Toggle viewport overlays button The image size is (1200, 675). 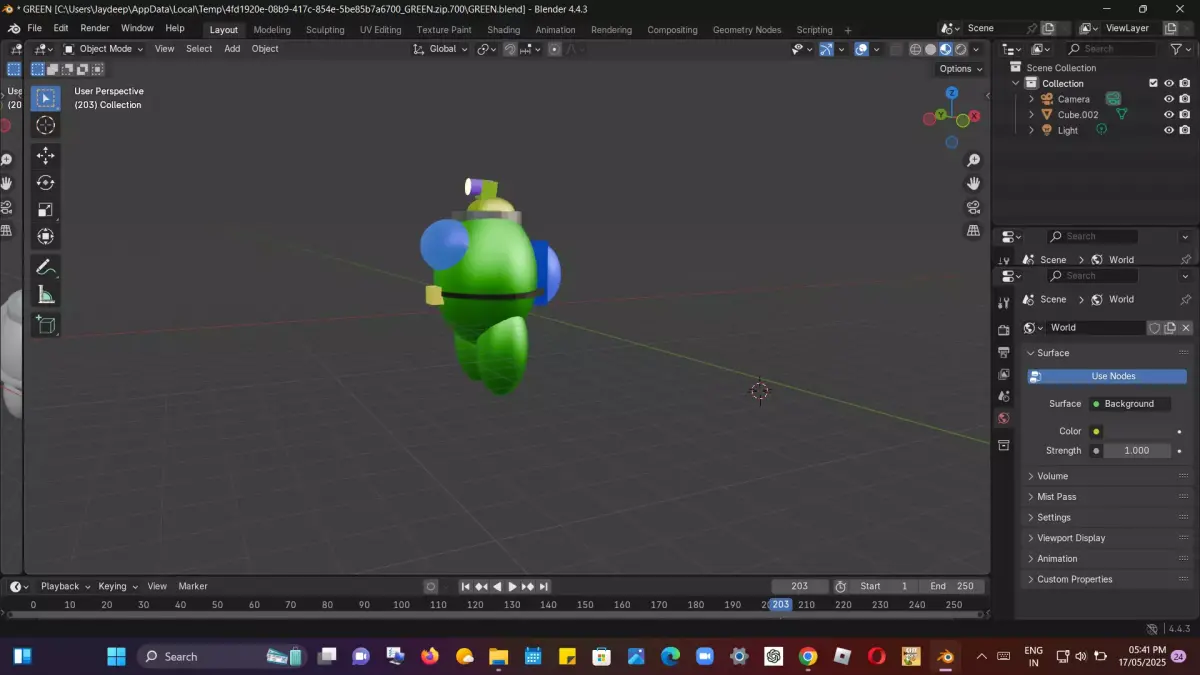(861, 49)
